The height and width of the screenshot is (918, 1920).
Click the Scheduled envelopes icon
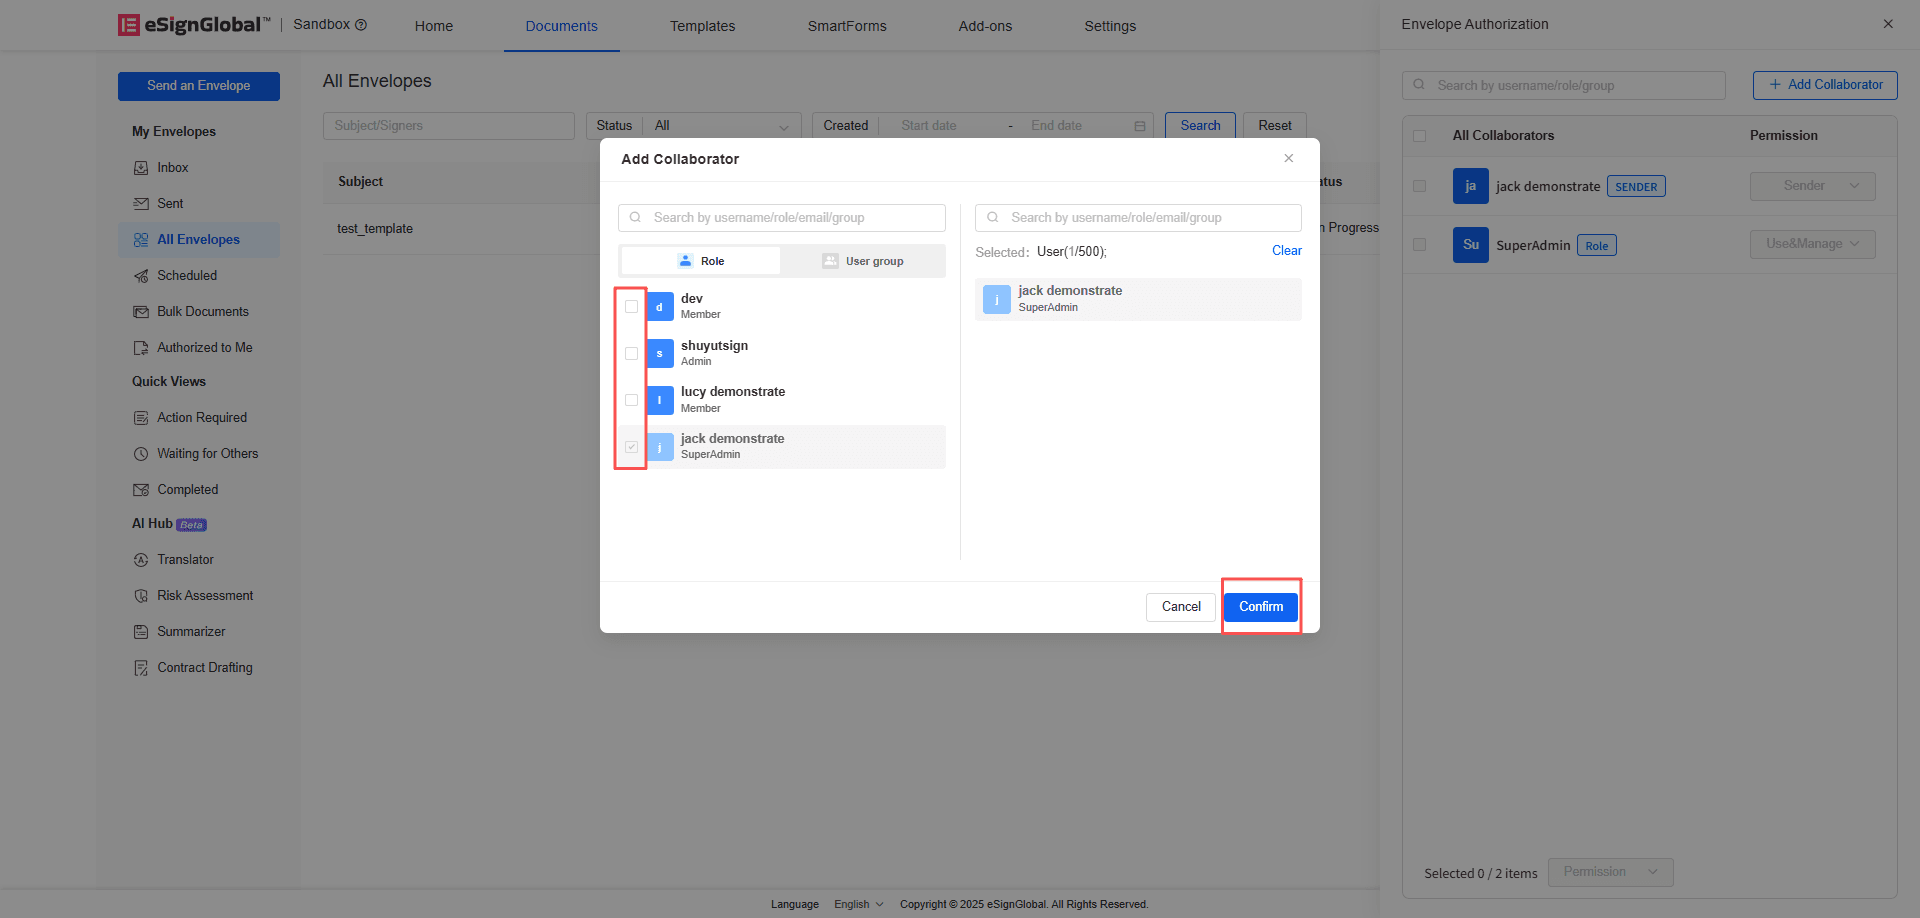(141, 276)
